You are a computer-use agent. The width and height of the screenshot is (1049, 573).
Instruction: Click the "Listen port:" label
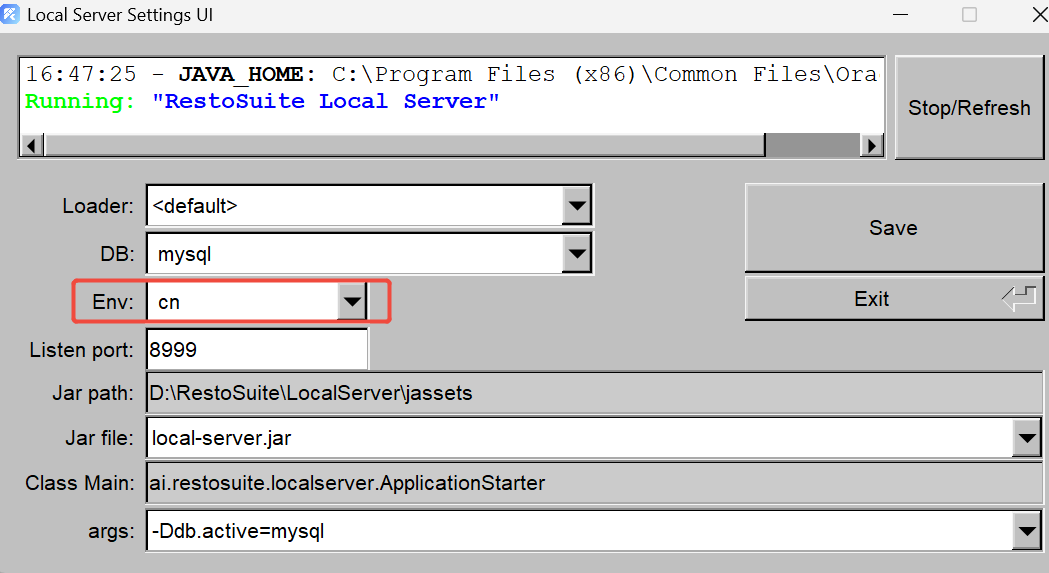click(82, 350)
